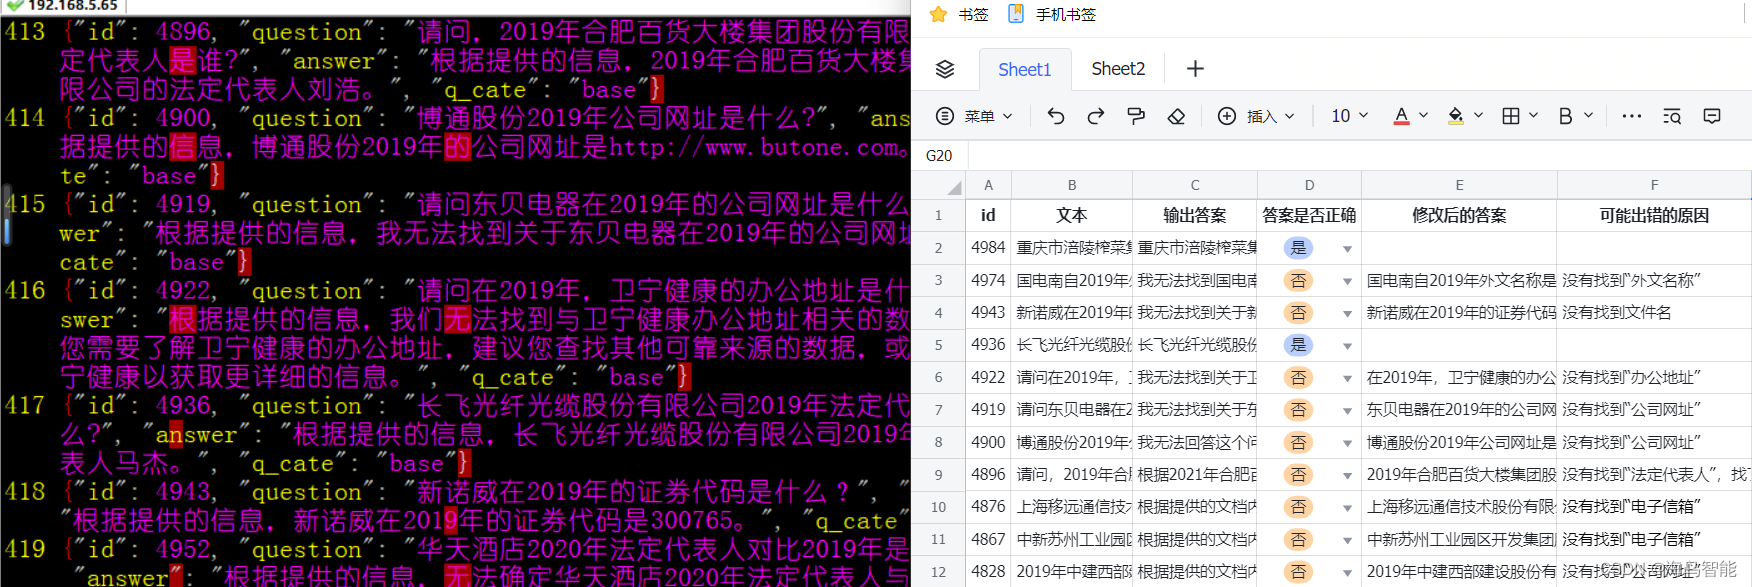
Task: Open the 手机书签 mobile bookmarks item
Action: (1051, 14)
